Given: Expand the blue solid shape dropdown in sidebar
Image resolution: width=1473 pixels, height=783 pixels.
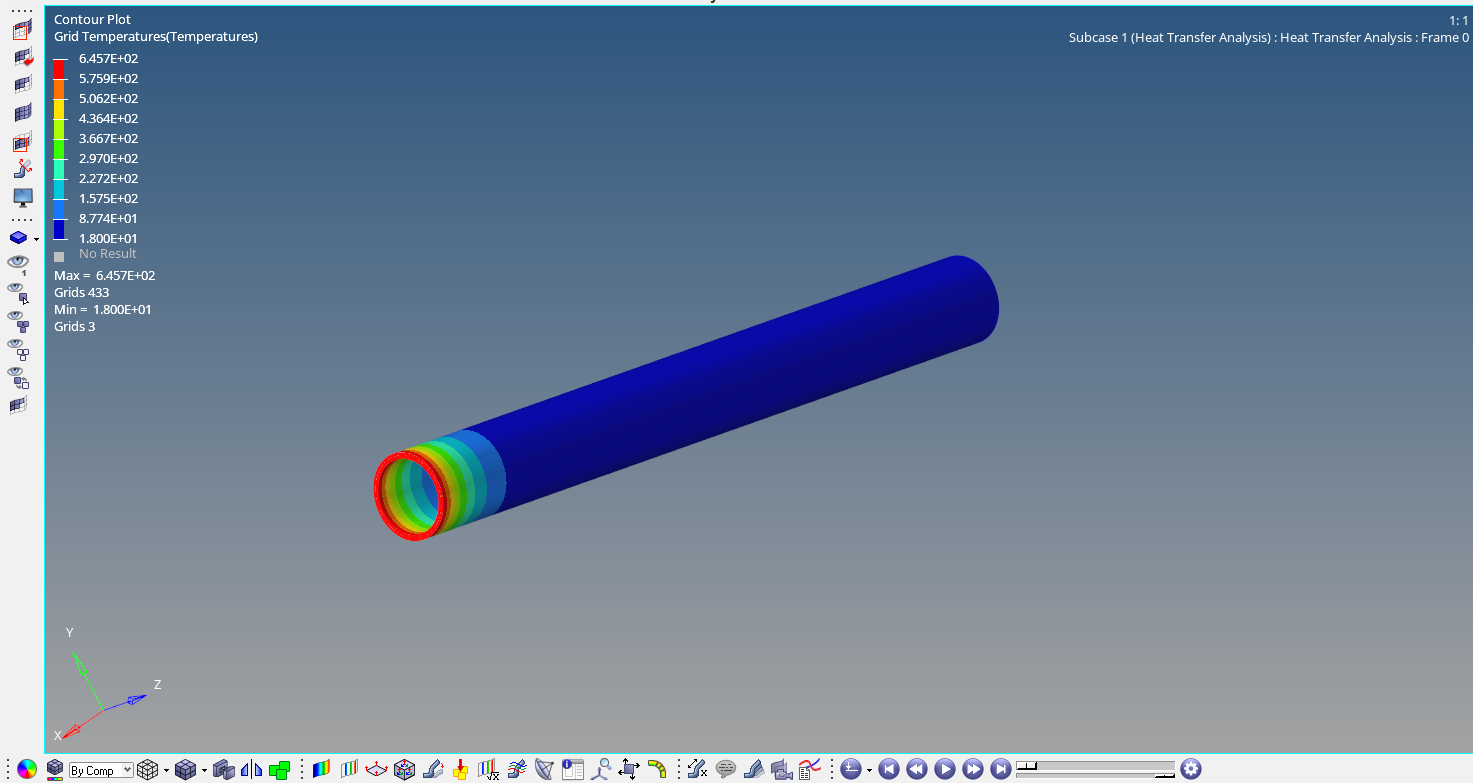Looking at the screenshot, I should [x=36, y=239].
